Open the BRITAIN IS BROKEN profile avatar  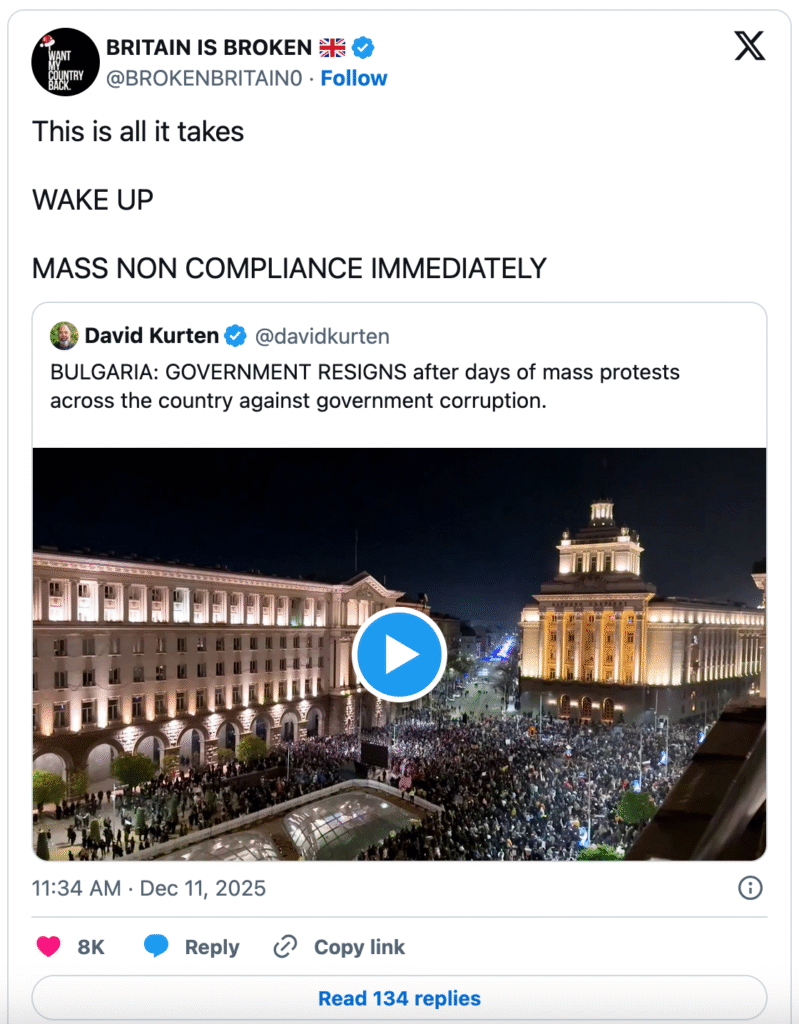click(65, 62)
